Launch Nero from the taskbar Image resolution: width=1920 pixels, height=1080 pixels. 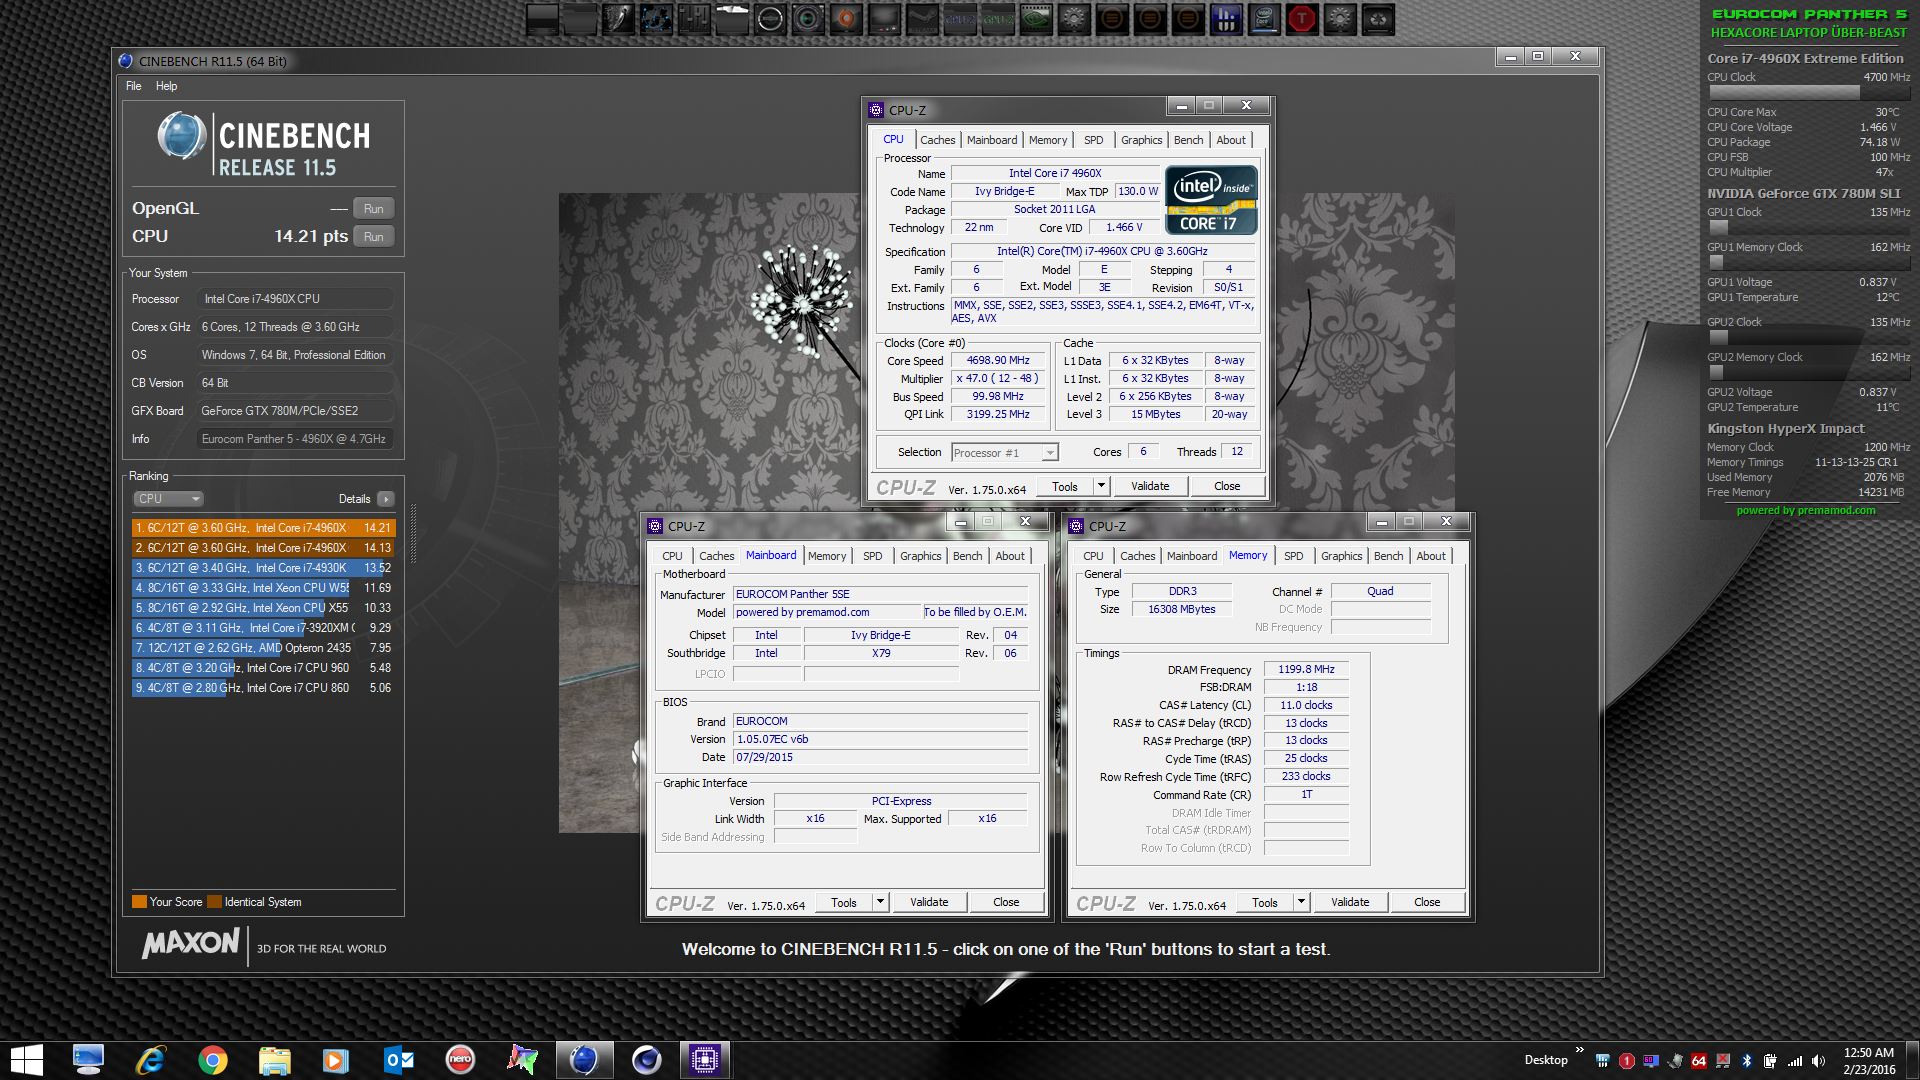[x=460, y=1060]
